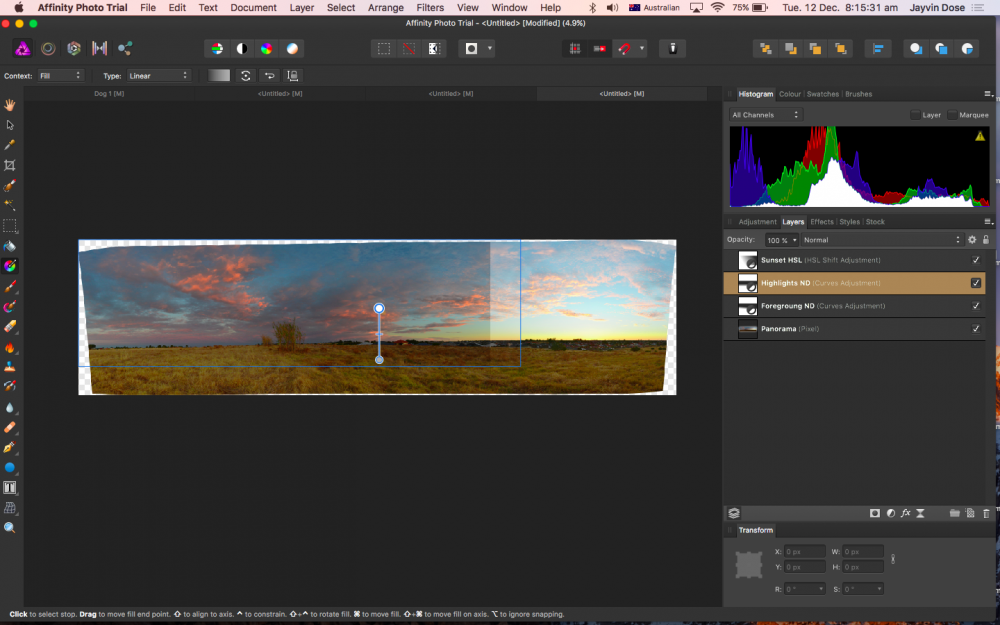Switch to the Develop Persona
The width and height of the screenshot is (1000, 625).
[74, 48]
